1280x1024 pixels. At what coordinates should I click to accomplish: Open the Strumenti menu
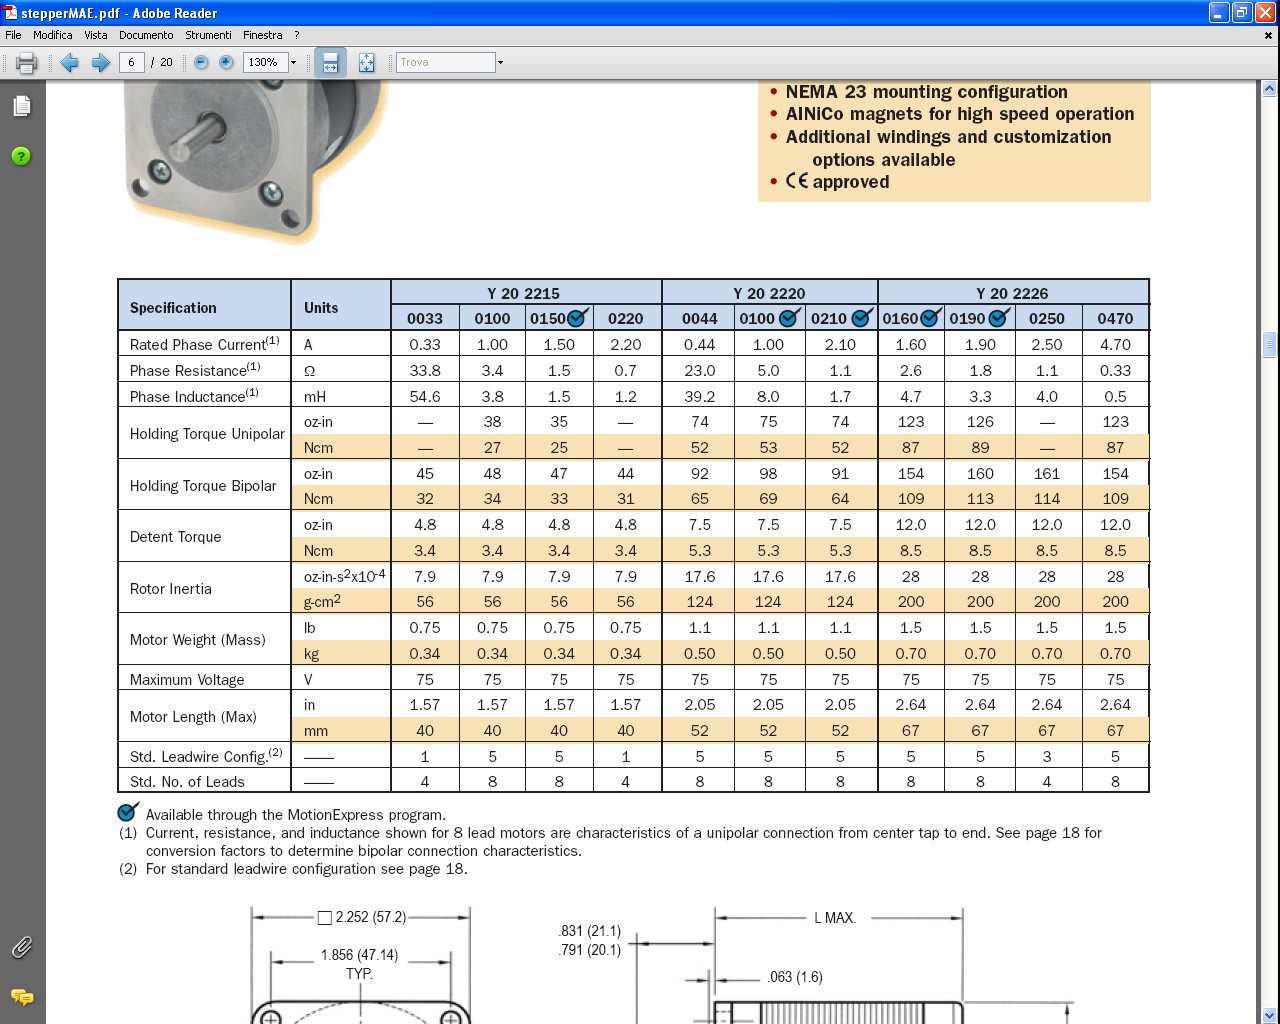[x=208, y=35]
